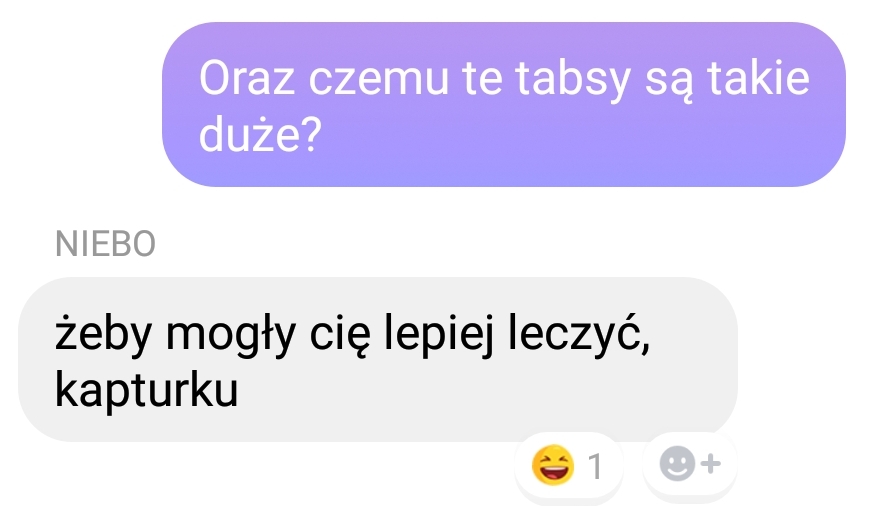Tap the gray smiley face icon

pyautogui.click(x=677, y=464)
